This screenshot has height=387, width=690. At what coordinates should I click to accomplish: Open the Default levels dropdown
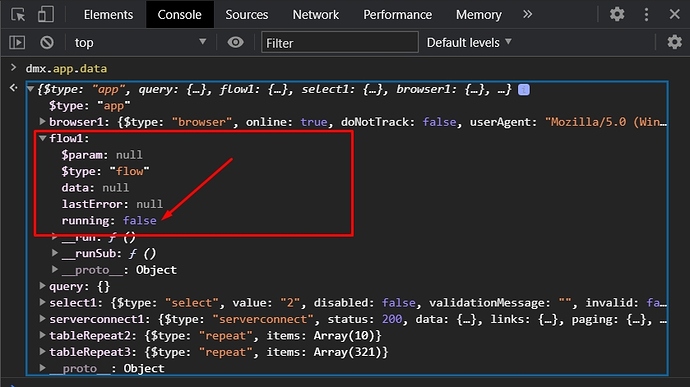point(469,43)
